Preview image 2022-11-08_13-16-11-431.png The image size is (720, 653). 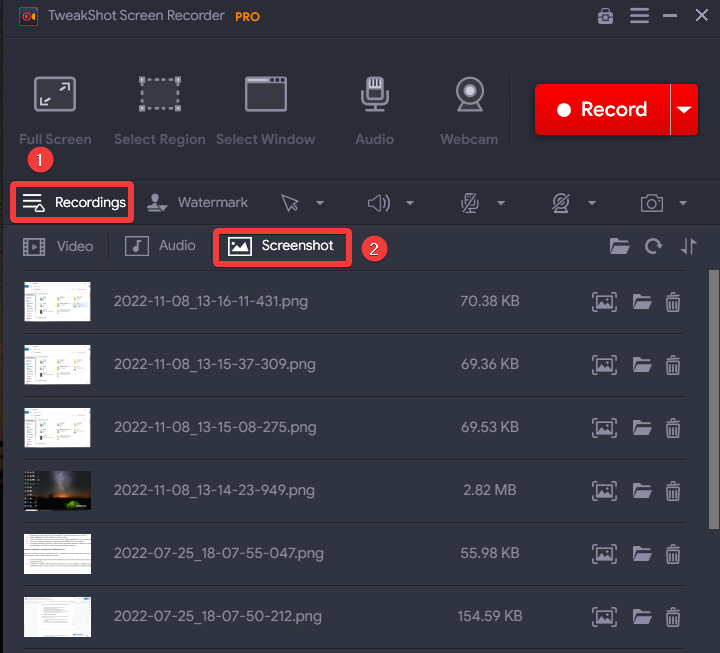click(x=604, y=302)
